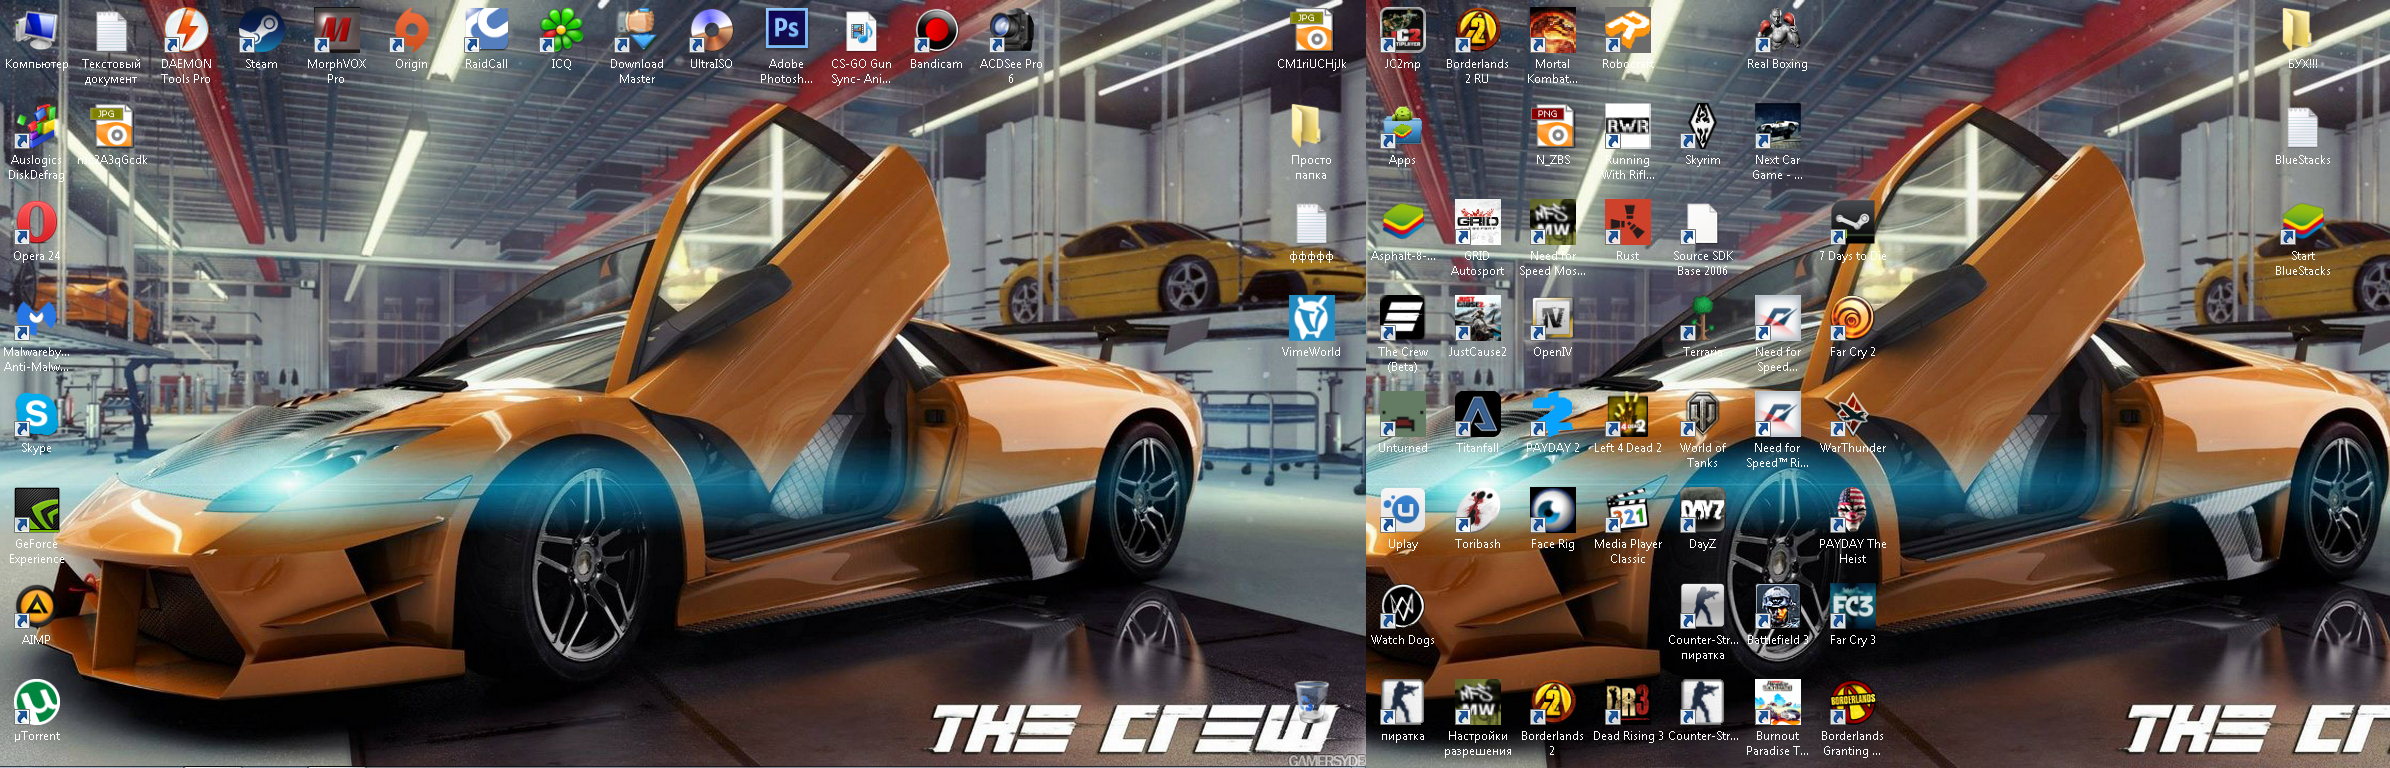The image size is (2390, 768).
Task: Launch the Watch Dogs shortcut
Action: pyautogui.click(x=1402, y=608)
